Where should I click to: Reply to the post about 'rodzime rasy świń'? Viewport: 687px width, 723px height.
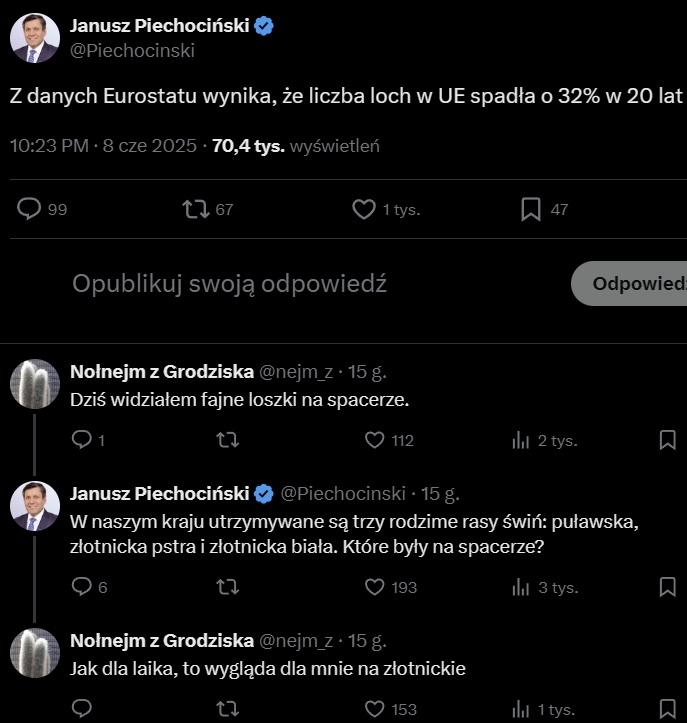[82, 587]
